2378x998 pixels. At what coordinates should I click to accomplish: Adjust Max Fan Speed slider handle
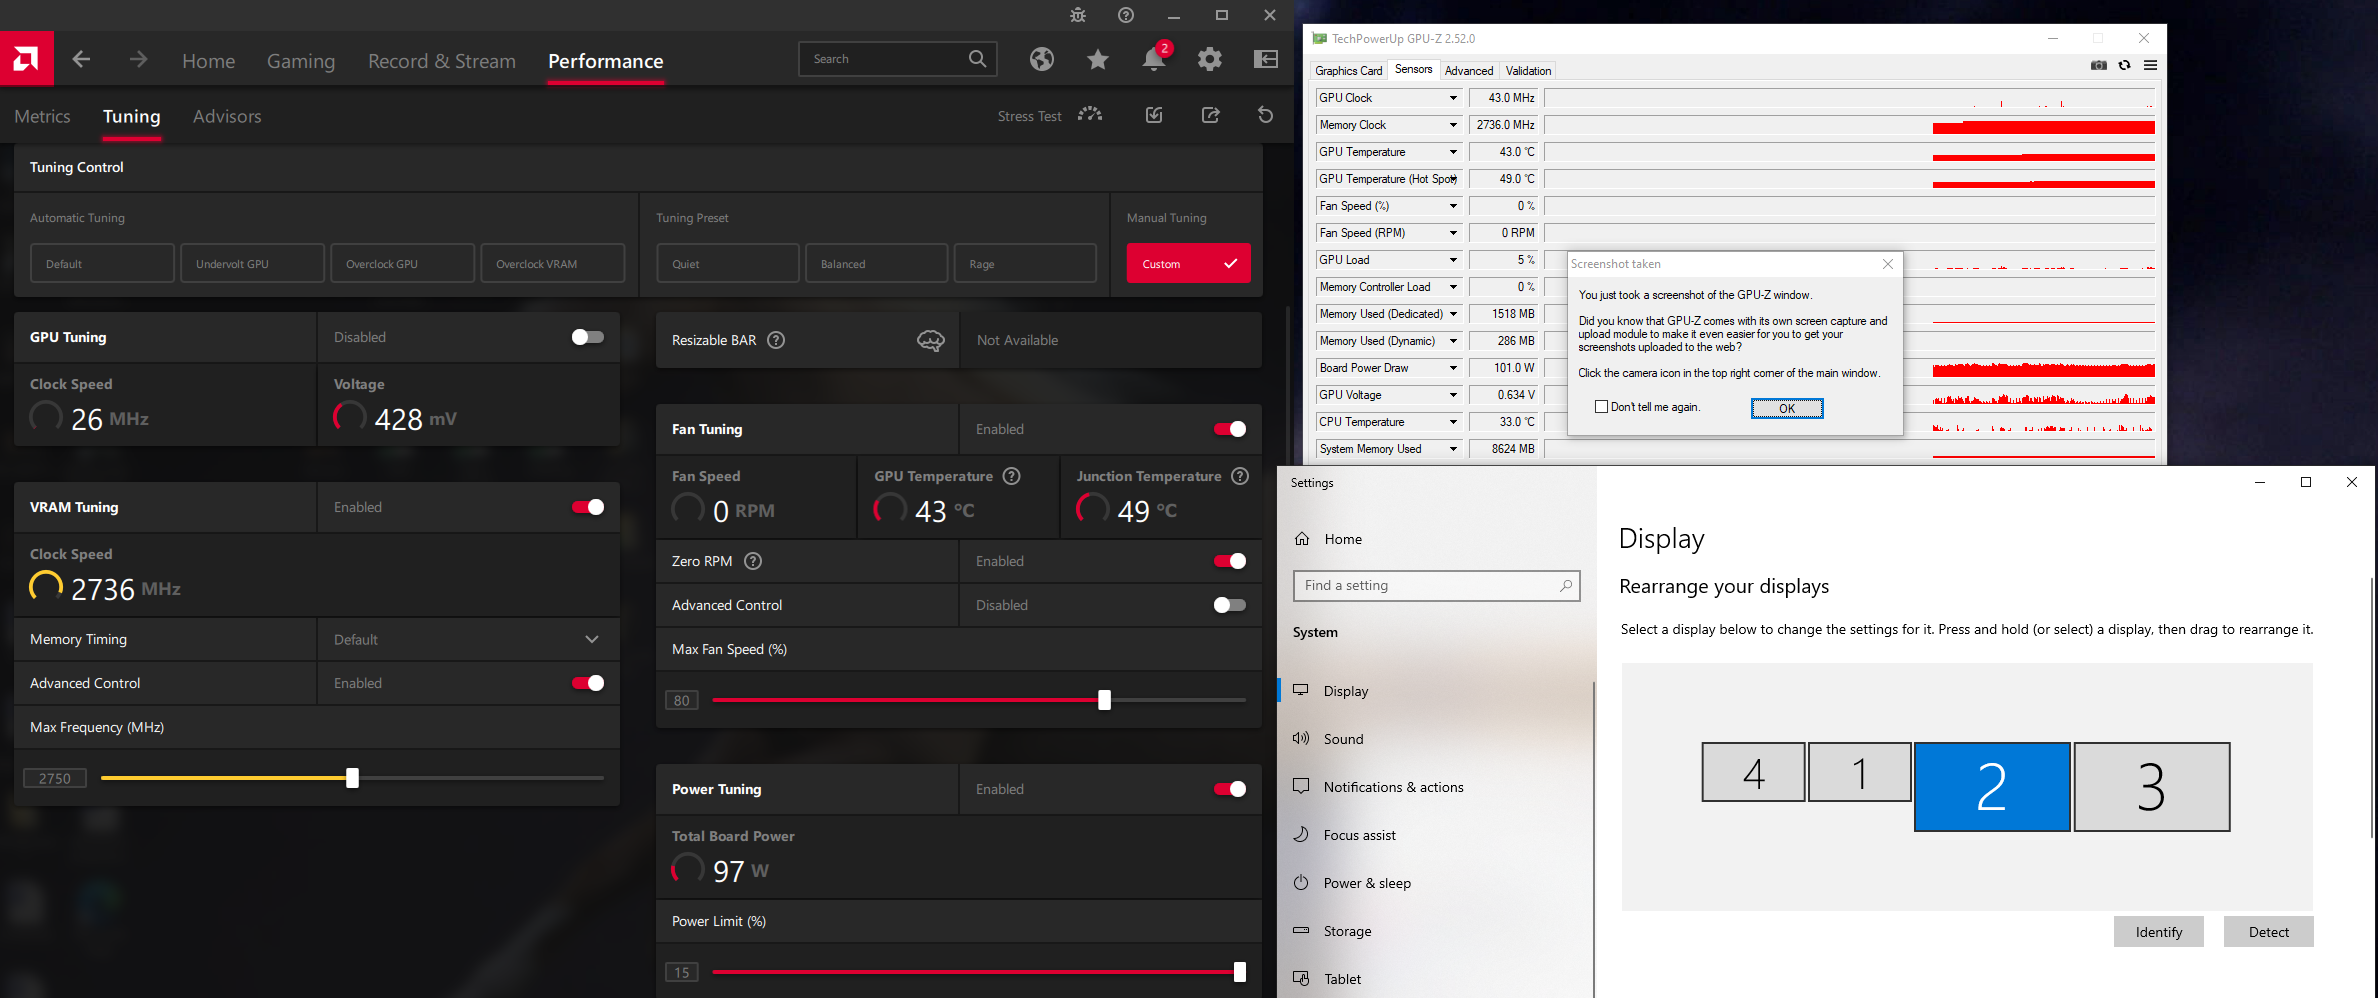point(1104,700)
